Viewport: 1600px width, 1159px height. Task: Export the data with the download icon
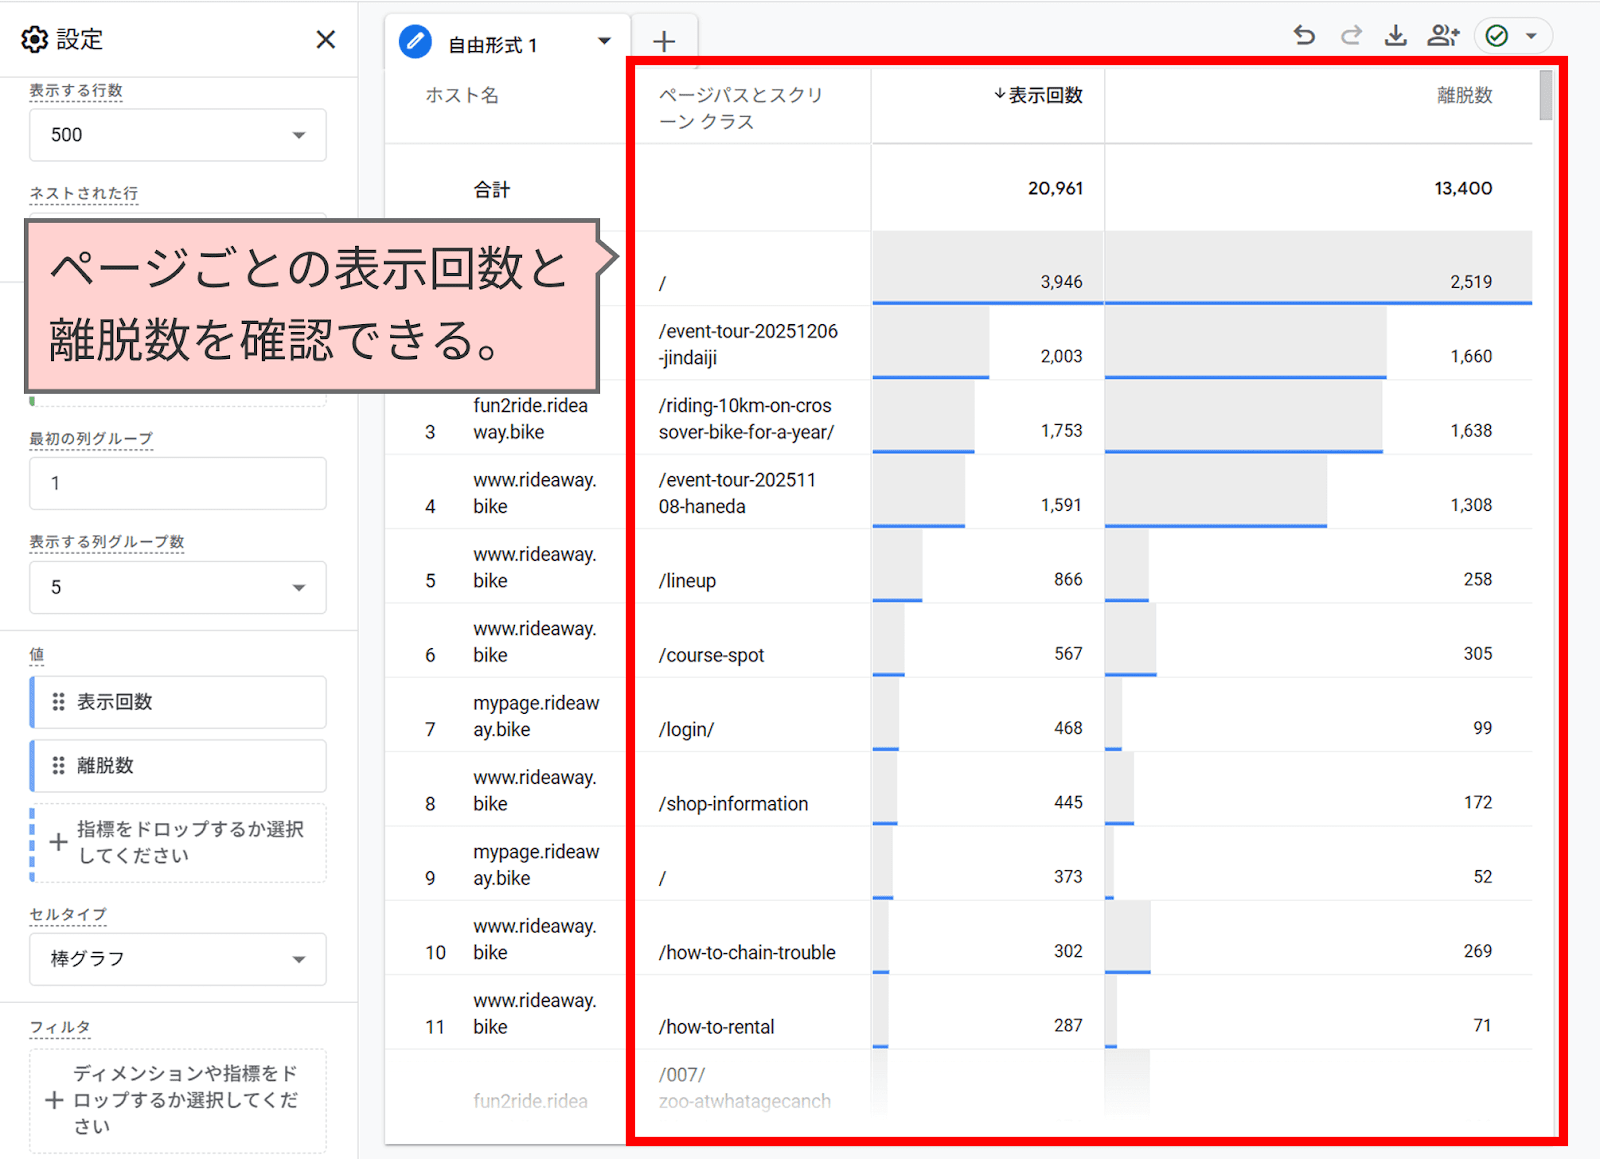click(1396, 34)
